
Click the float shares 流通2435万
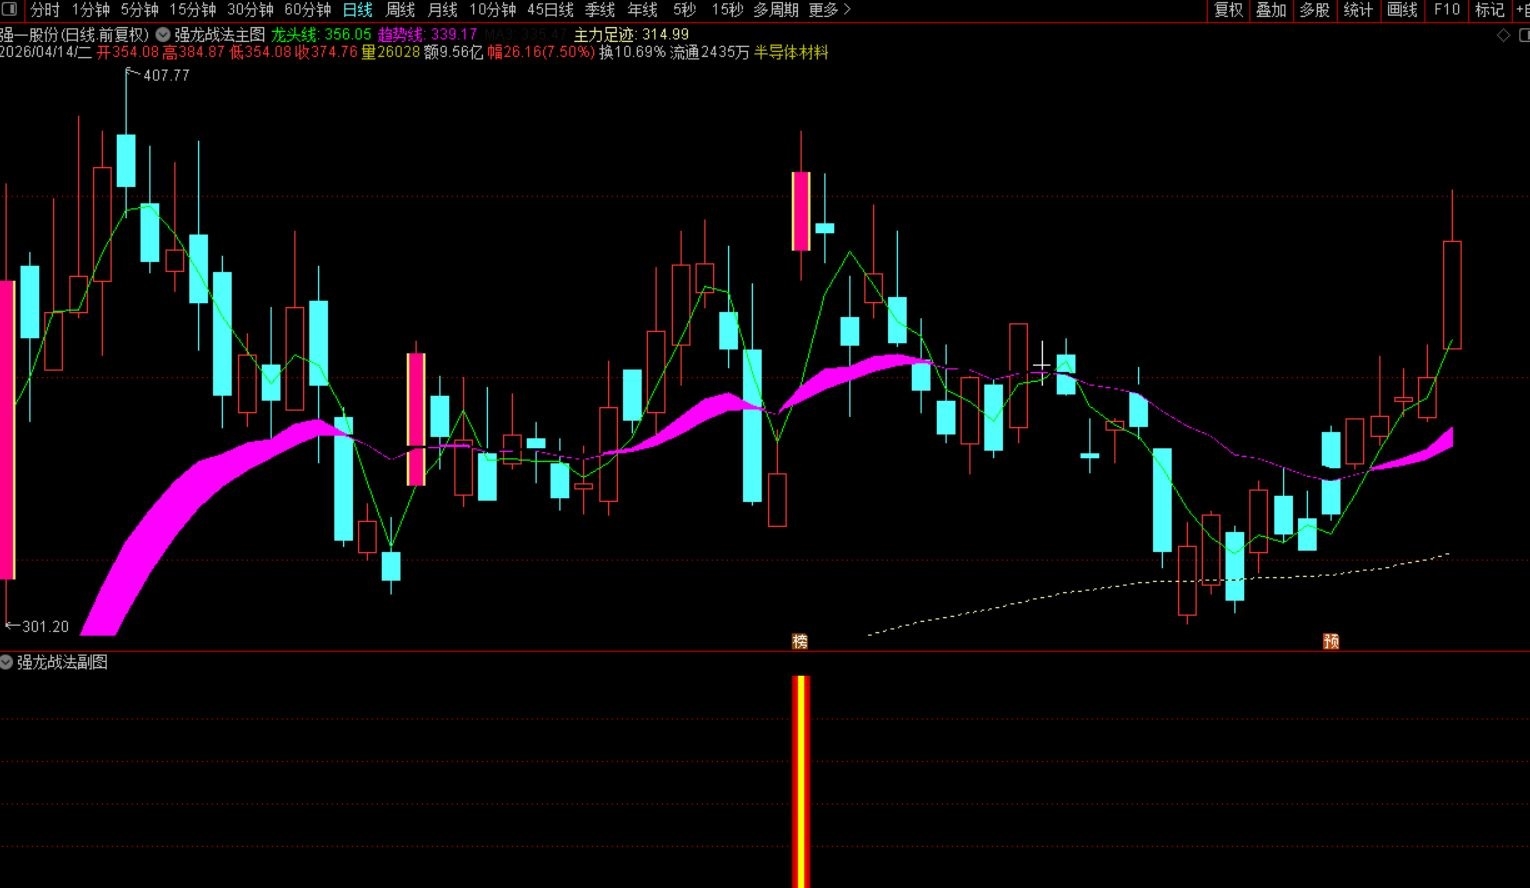pos(709,52)
